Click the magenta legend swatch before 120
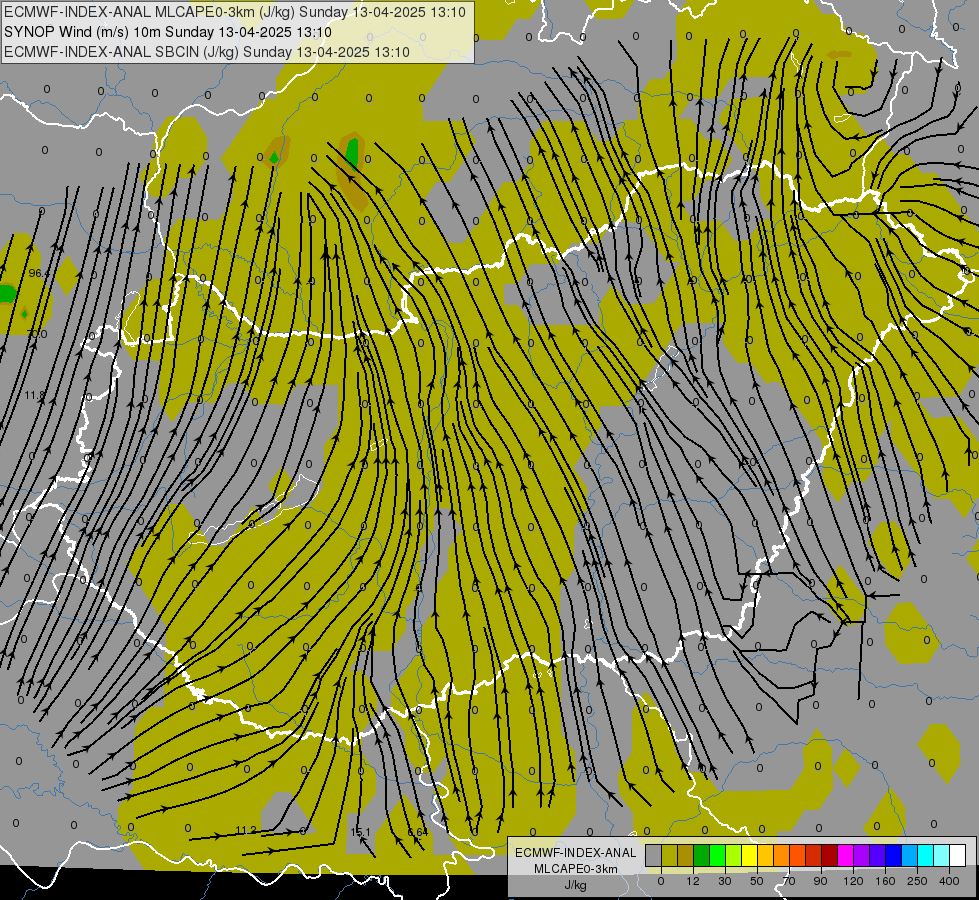 tap(846, 855)
